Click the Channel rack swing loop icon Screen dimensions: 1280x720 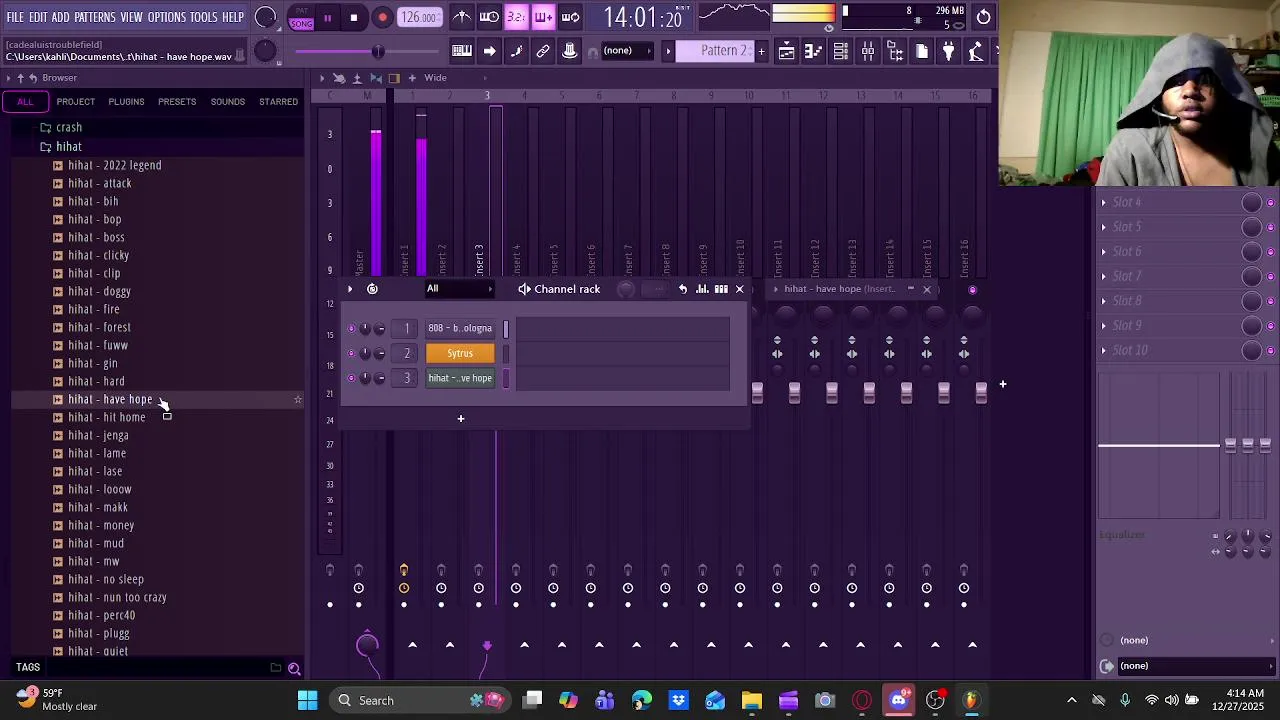click(372, 289)
